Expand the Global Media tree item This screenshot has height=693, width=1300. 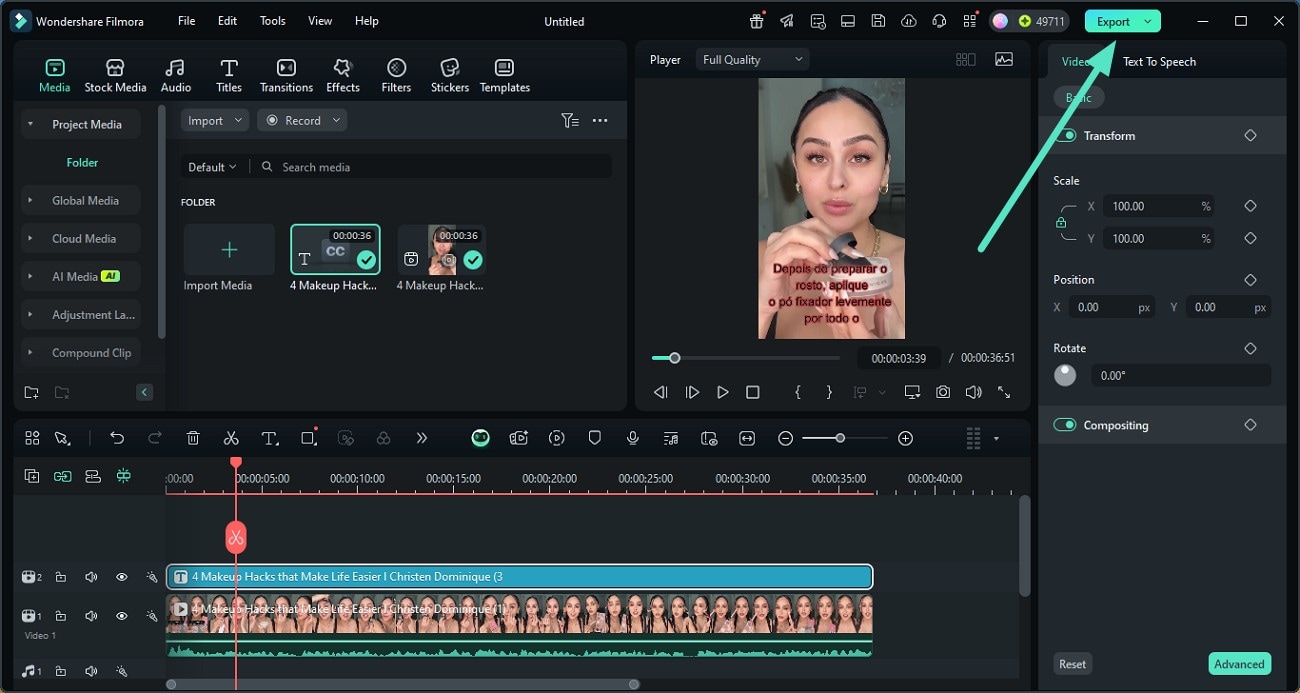(x=31, y=201)
